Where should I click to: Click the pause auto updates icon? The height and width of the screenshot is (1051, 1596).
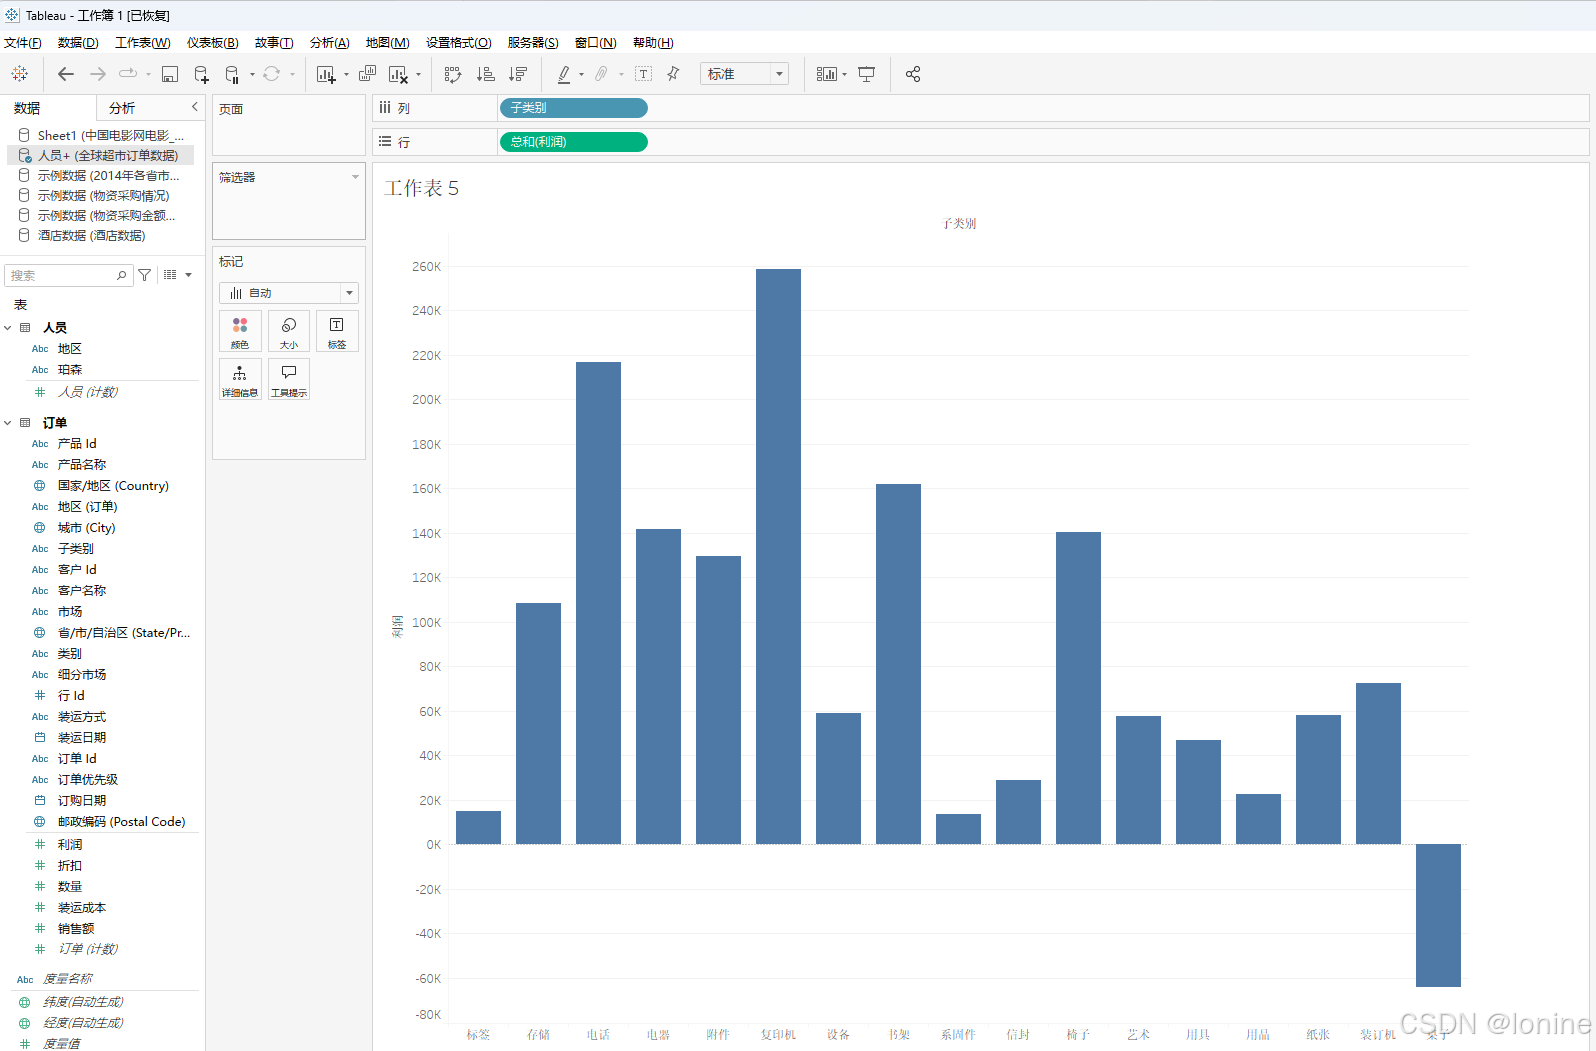tap(232, 74)
